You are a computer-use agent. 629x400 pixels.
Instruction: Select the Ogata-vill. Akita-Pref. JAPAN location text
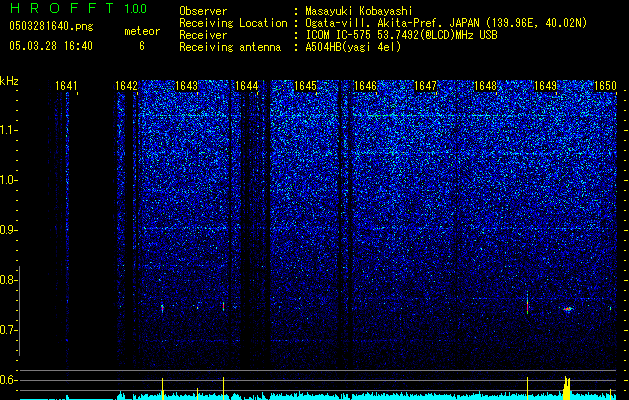click(445, 23)
